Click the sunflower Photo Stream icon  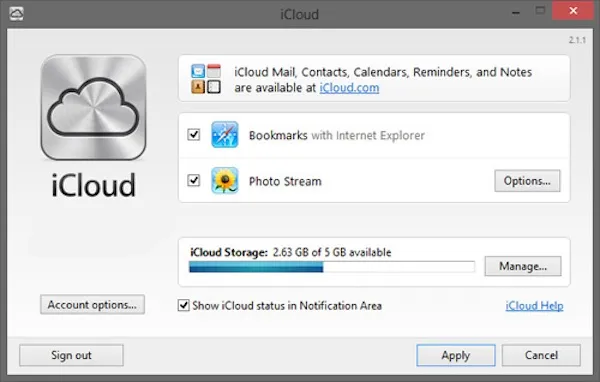[225, 180]
